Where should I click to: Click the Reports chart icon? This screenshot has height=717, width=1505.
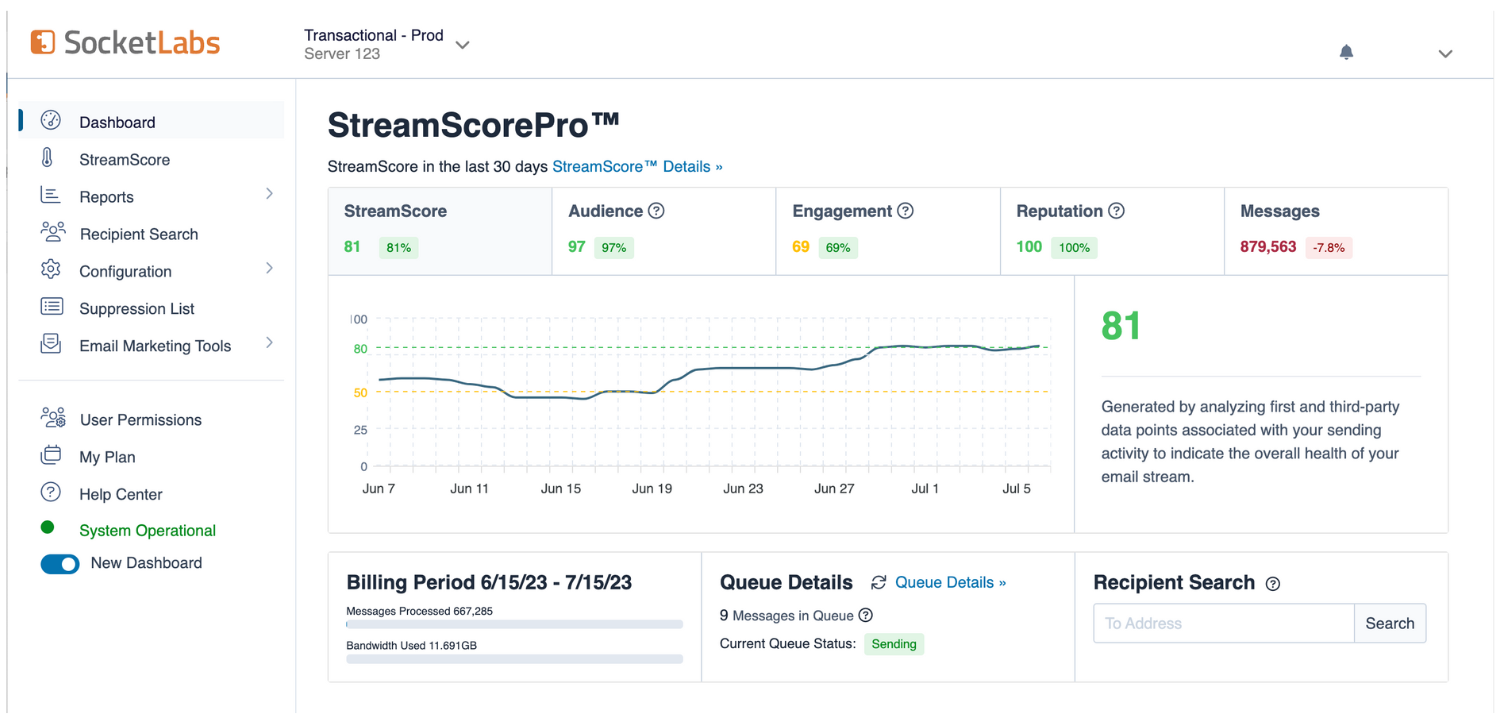click(x=50, y=195)
